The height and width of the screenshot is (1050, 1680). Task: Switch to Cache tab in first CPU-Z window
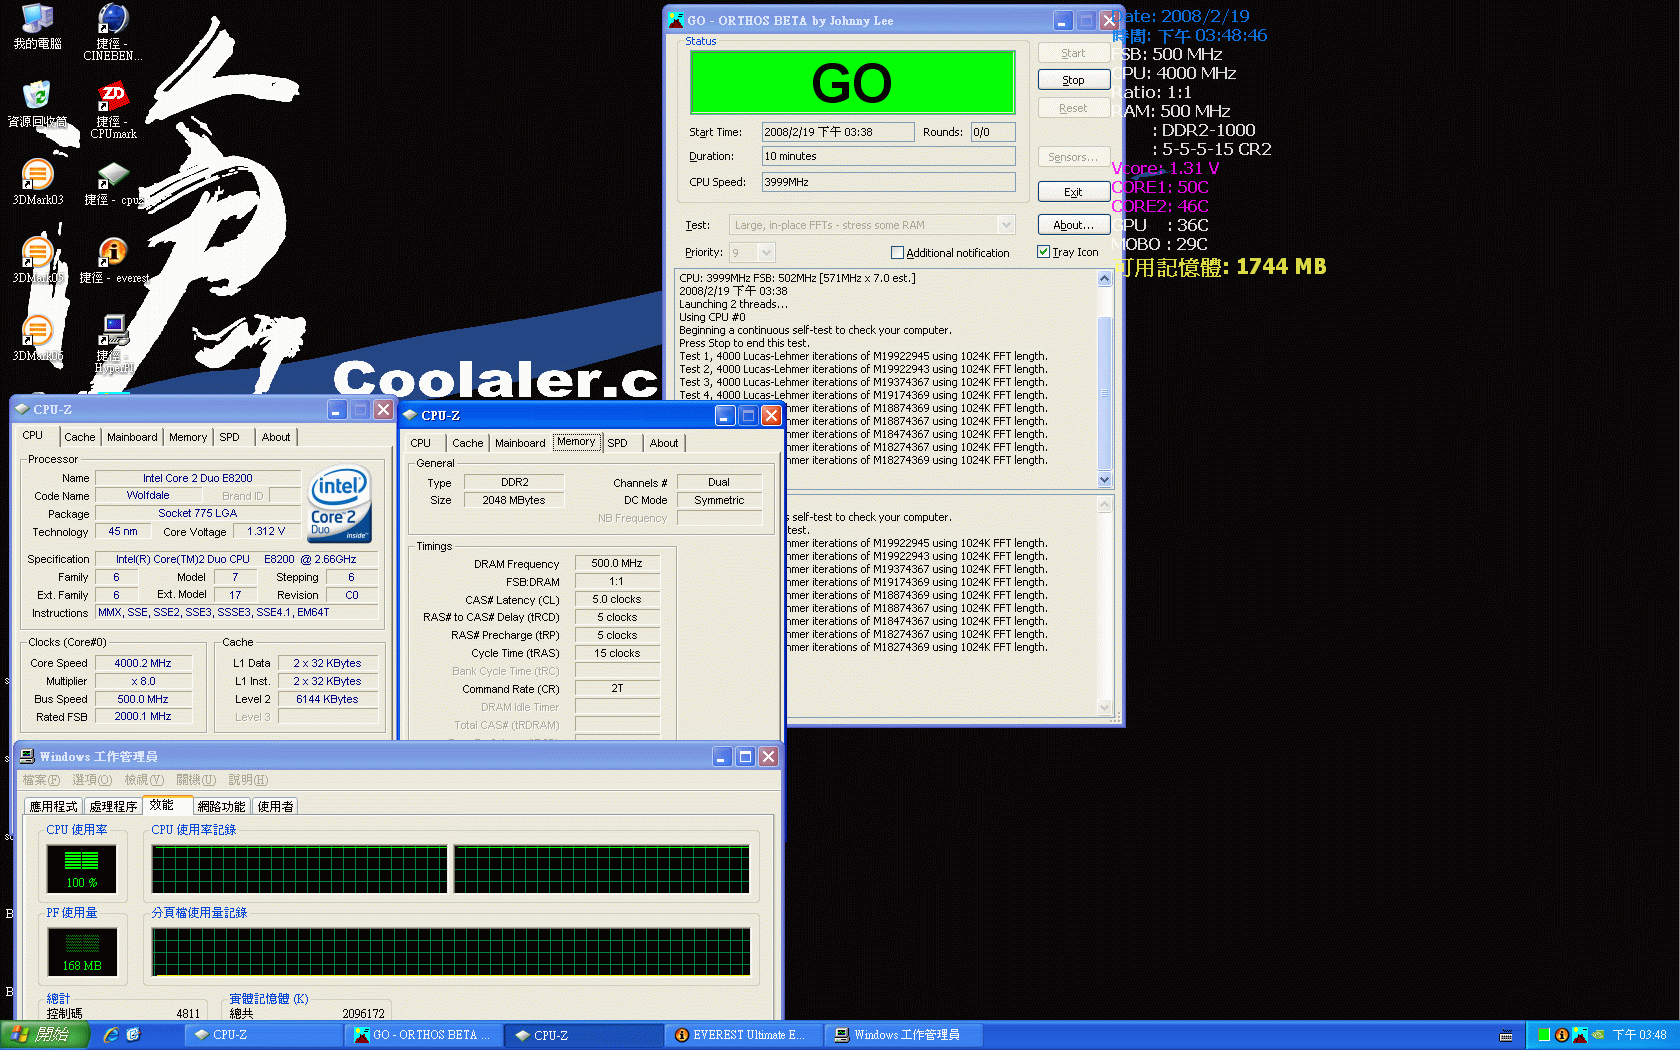(80, 437)
